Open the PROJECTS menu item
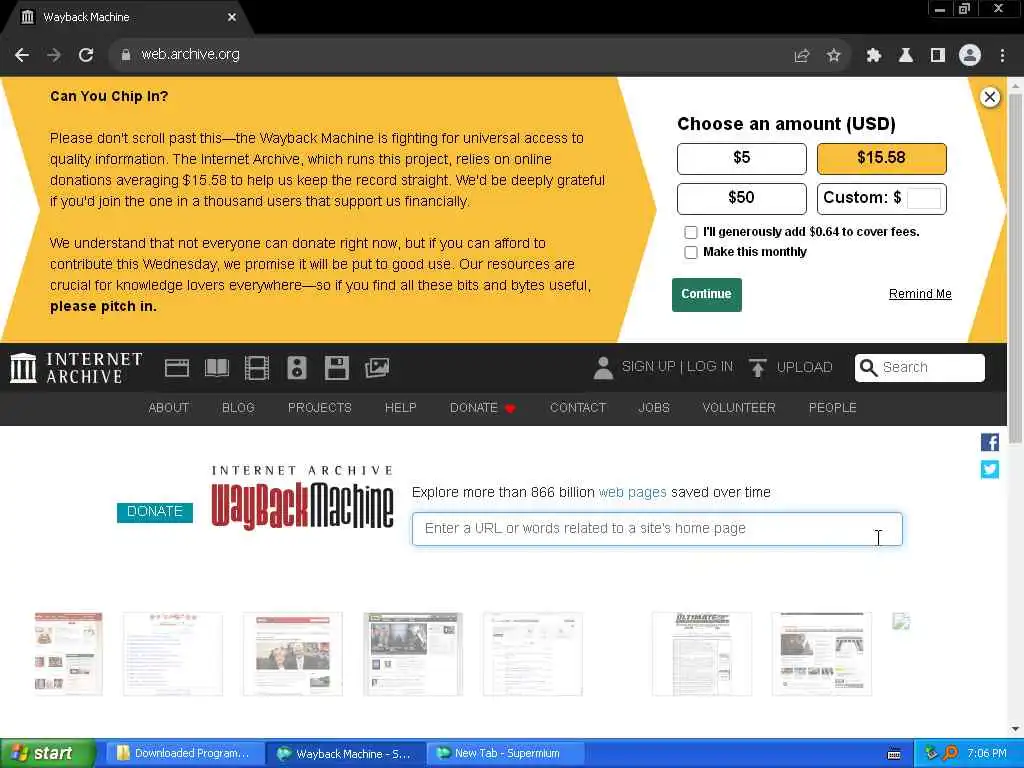Viewport: 1024px width, 768px height. pos(319,408)
